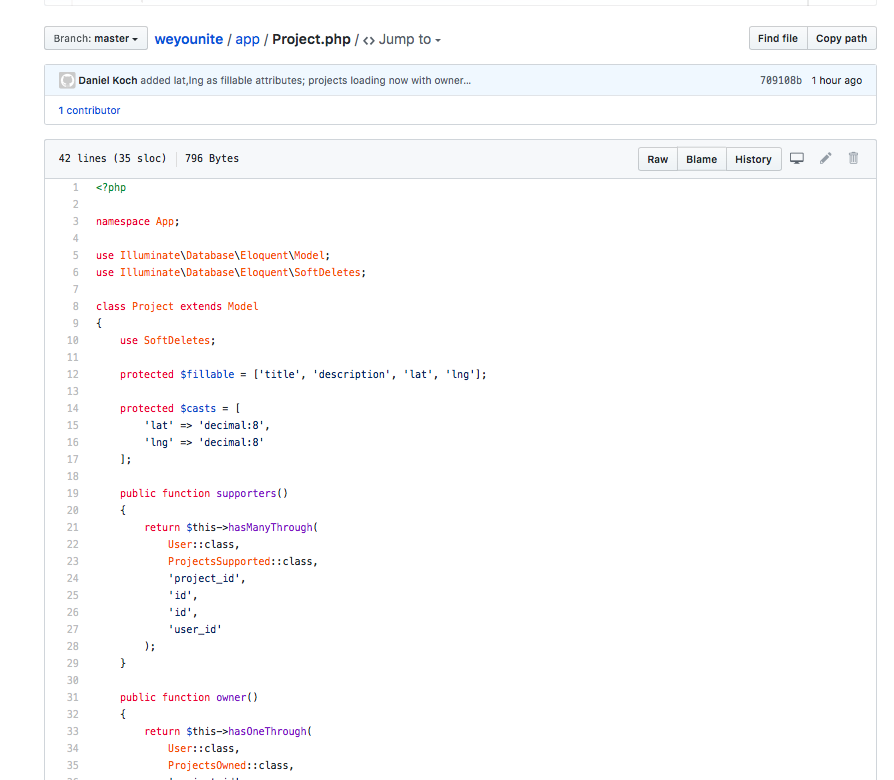Screen dimensions: 894x780
Task: Click the '796 Bytes' file size
Action: coord(212,159)
